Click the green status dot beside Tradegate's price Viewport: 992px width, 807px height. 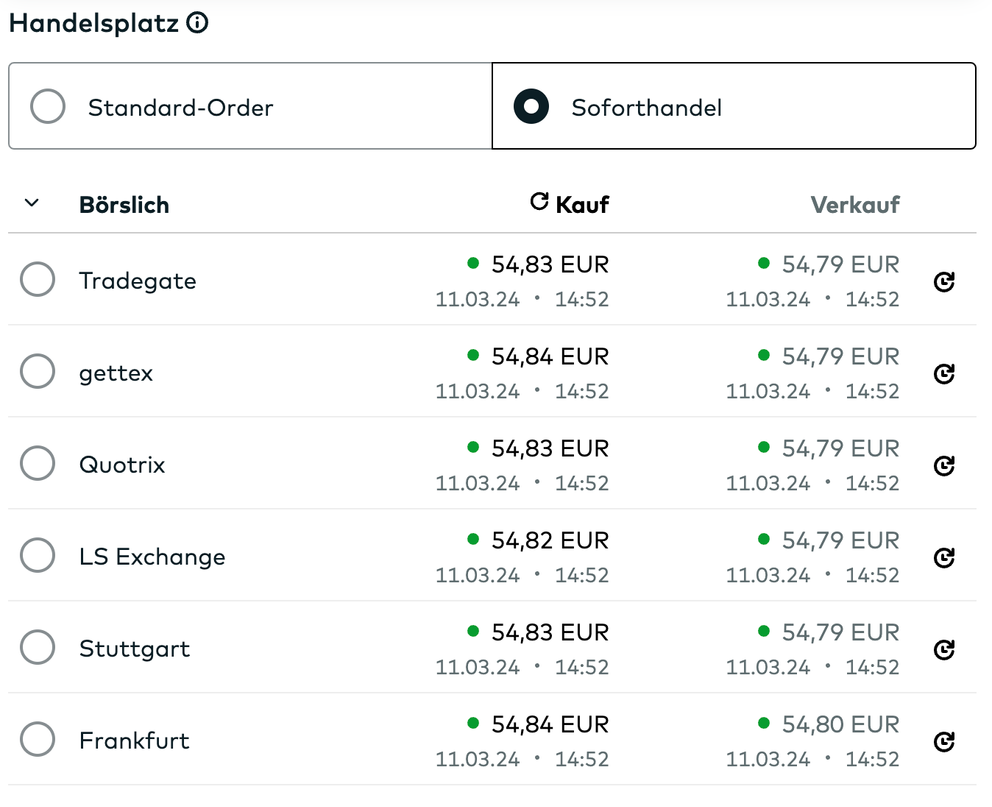coord(472,263)
